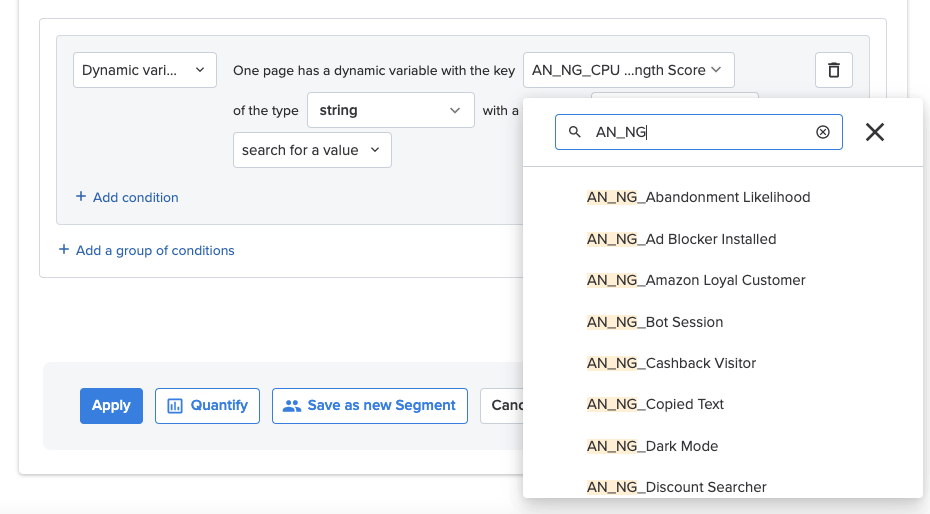
Task: Expand the AN_NG_CPU key dropdown
Action: (629, 70)
